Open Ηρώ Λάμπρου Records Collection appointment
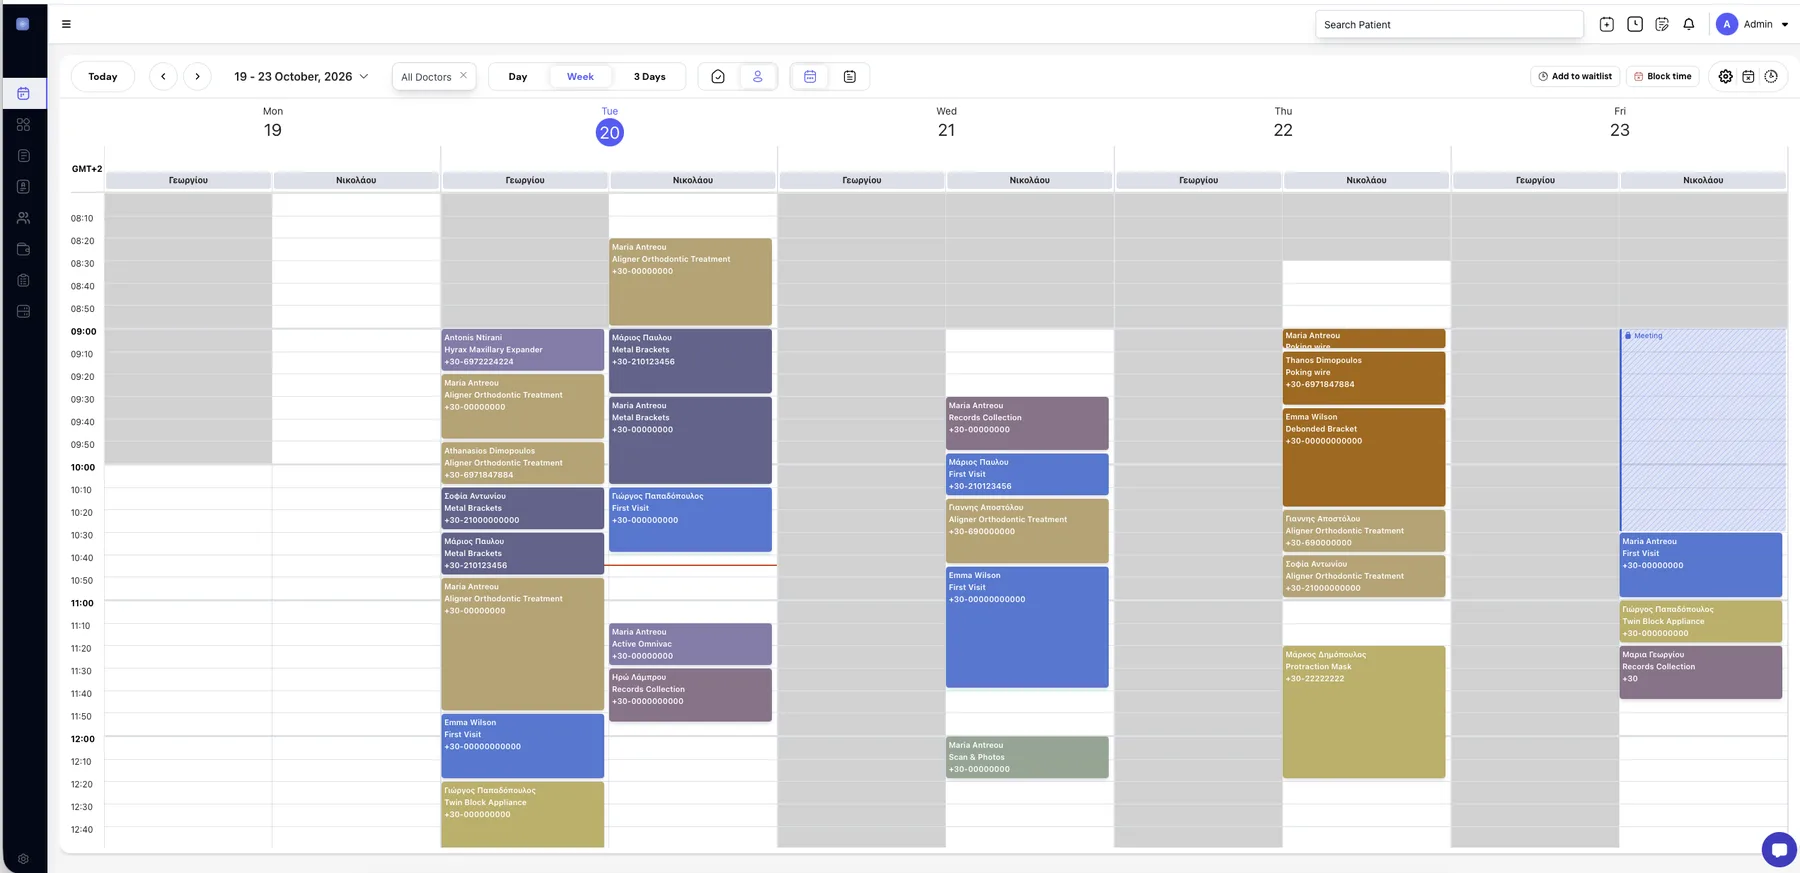The width and height of the screenshot is (1800, 873). pos(690,695)
